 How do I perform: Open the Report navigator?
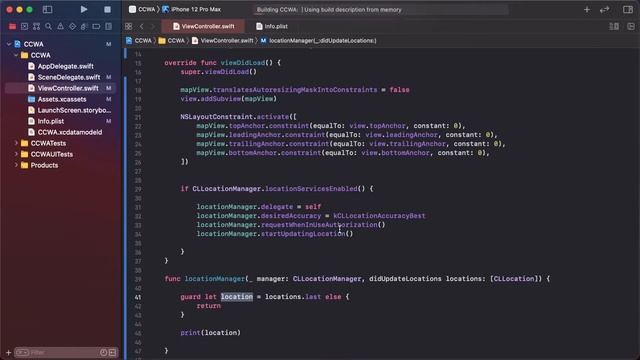click(x=109, y=27)
